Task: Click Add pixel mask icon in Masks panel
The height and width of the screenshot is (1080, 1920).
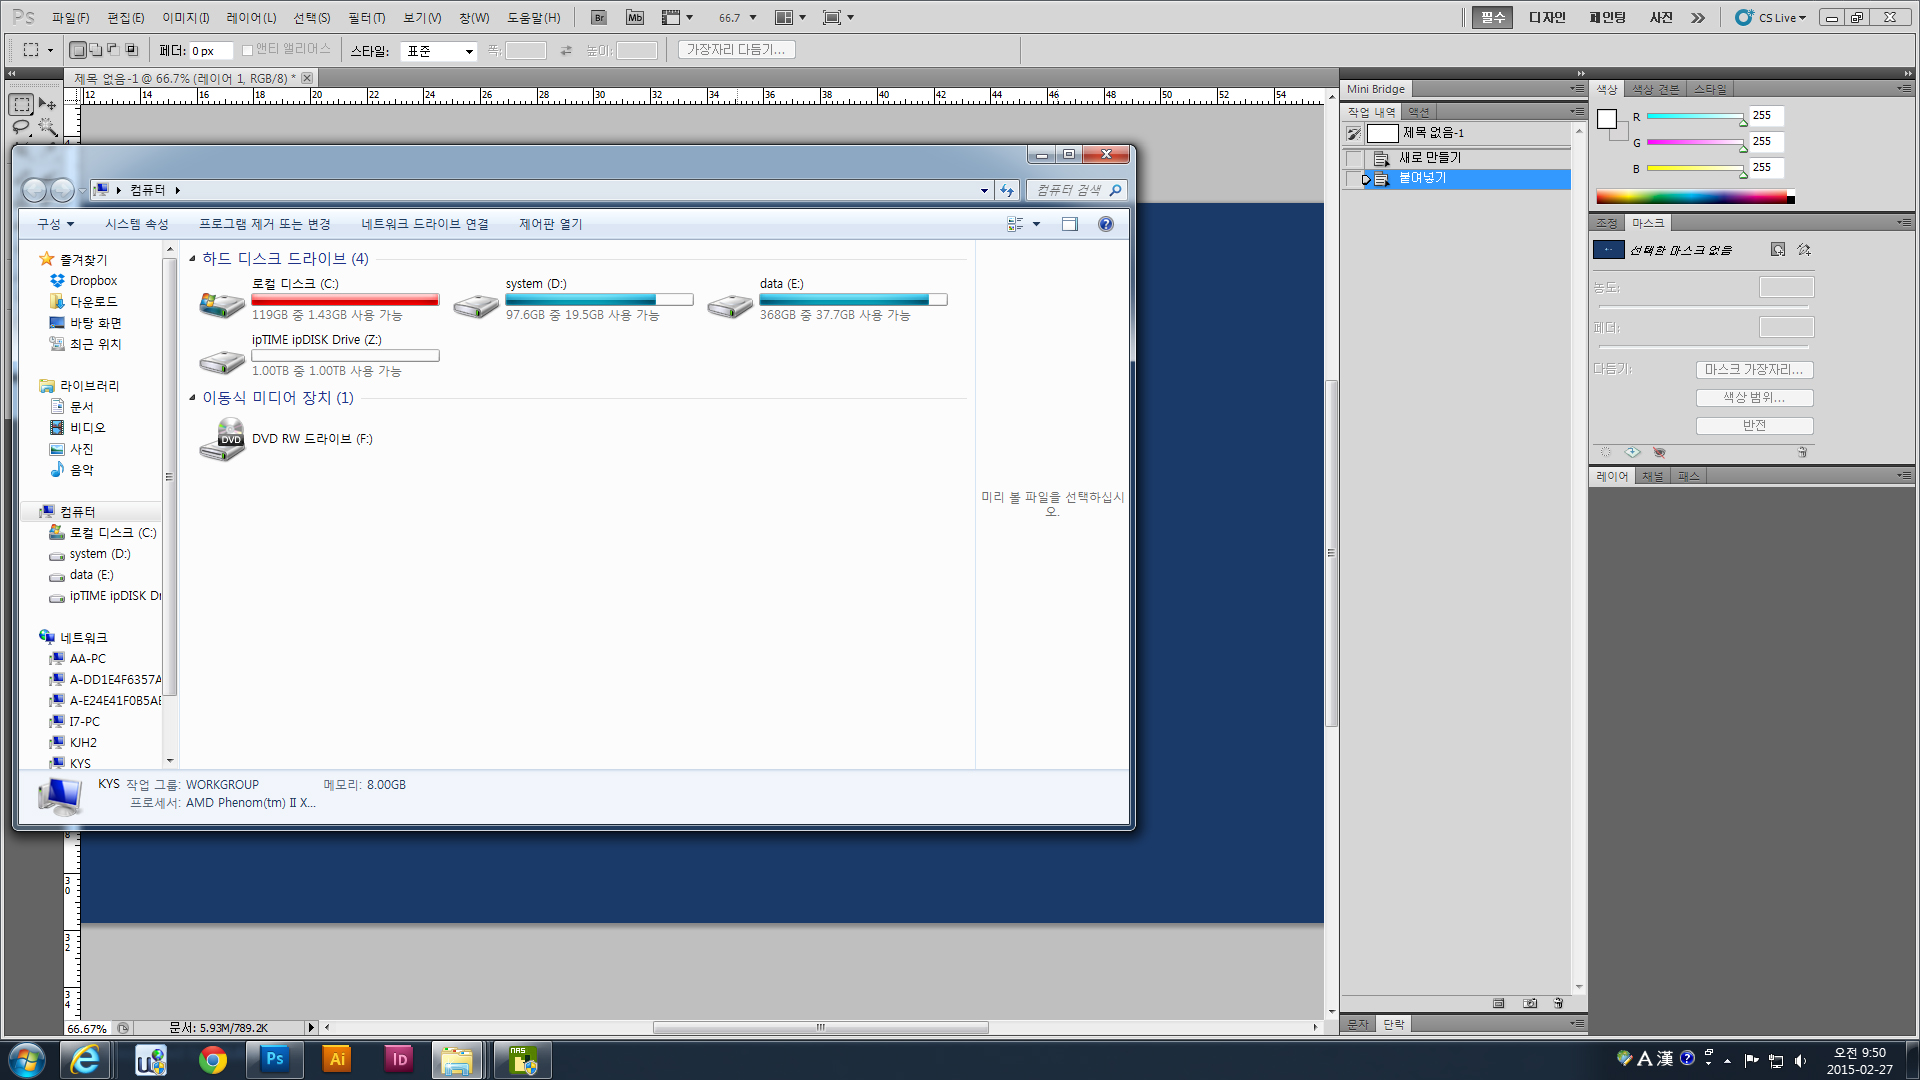Action: click(1778, 249)
